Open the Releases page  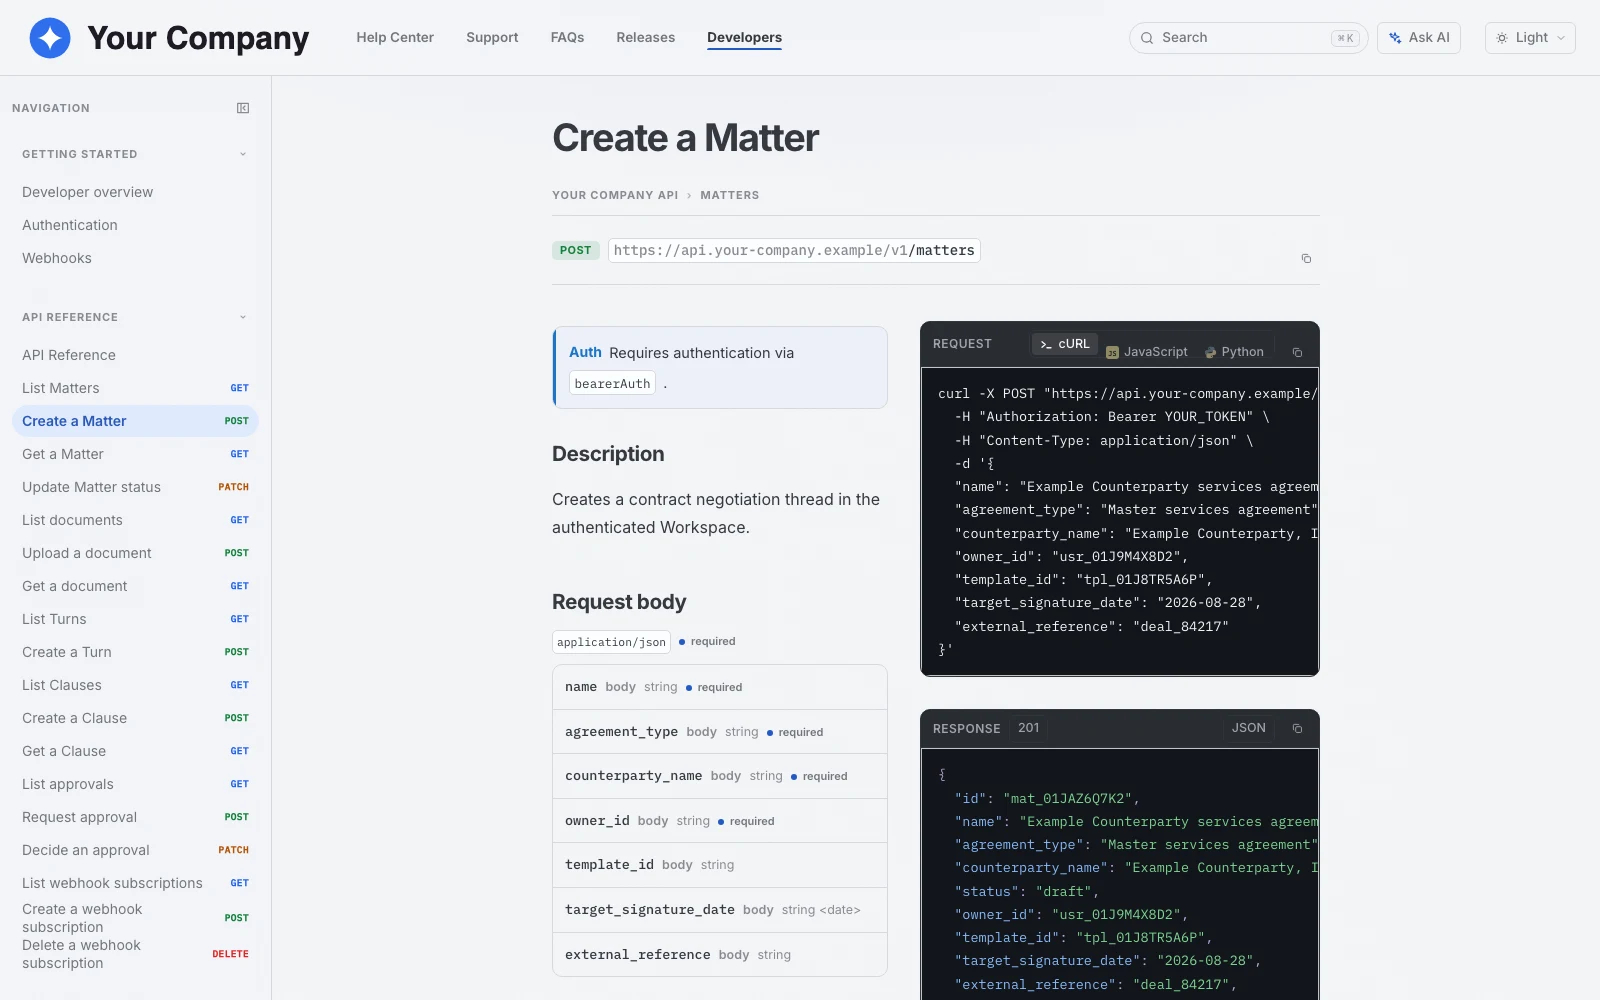[x=645, y=38]
